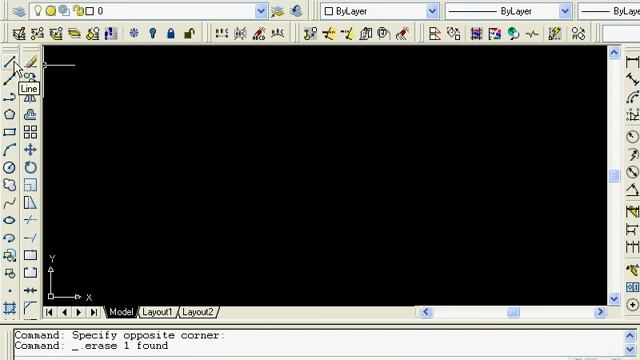
Task: Select the Line tool
Action: [9, 62]
